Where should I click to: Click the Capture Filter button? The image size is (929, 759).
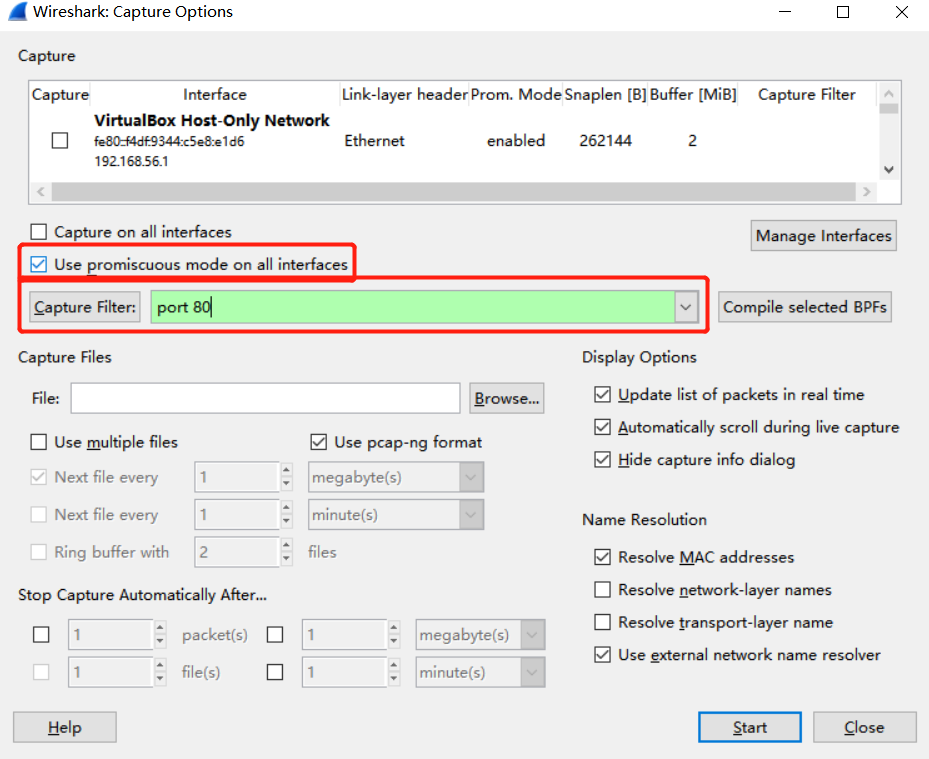click(x=85, y=307)
